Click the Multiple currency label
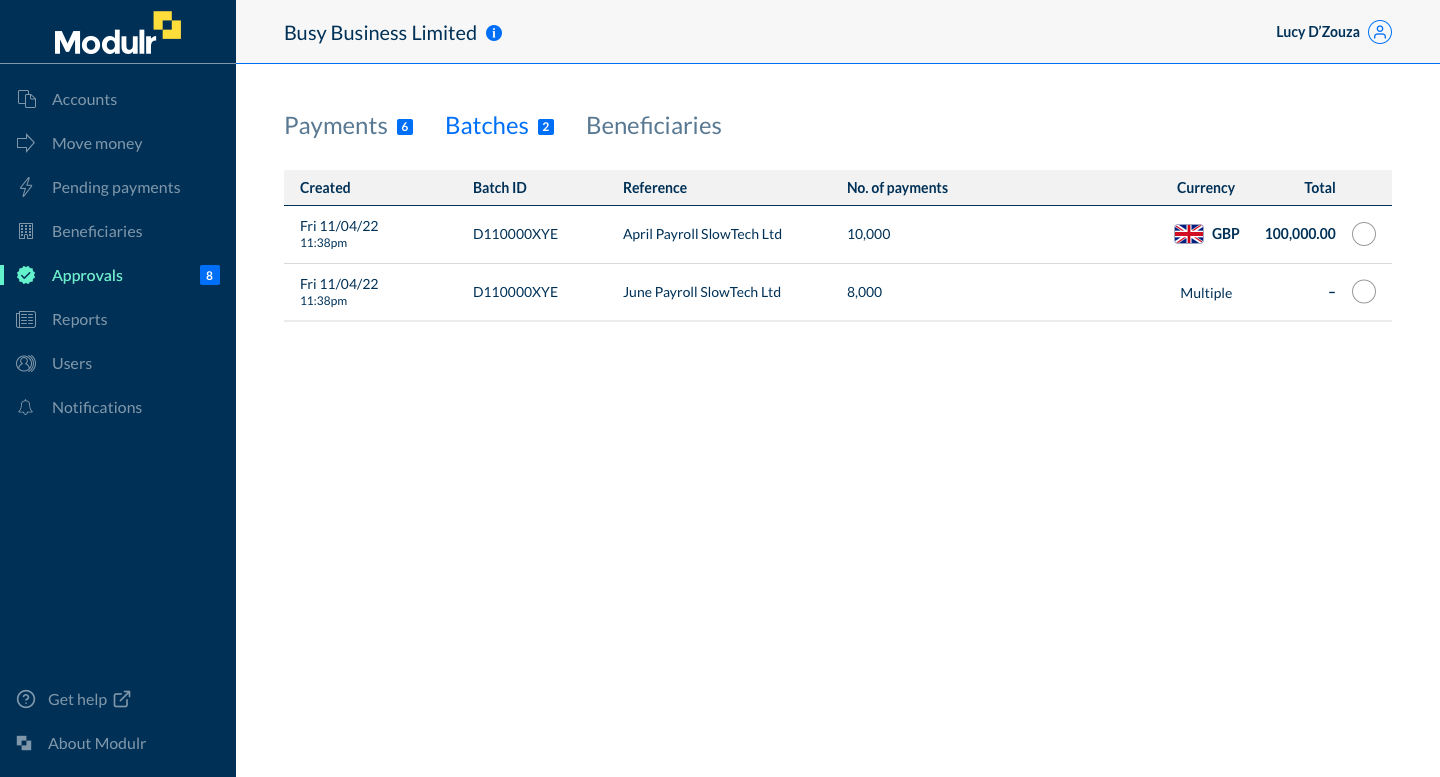The image size is (1440, 777). click(x=1206, y=293)
